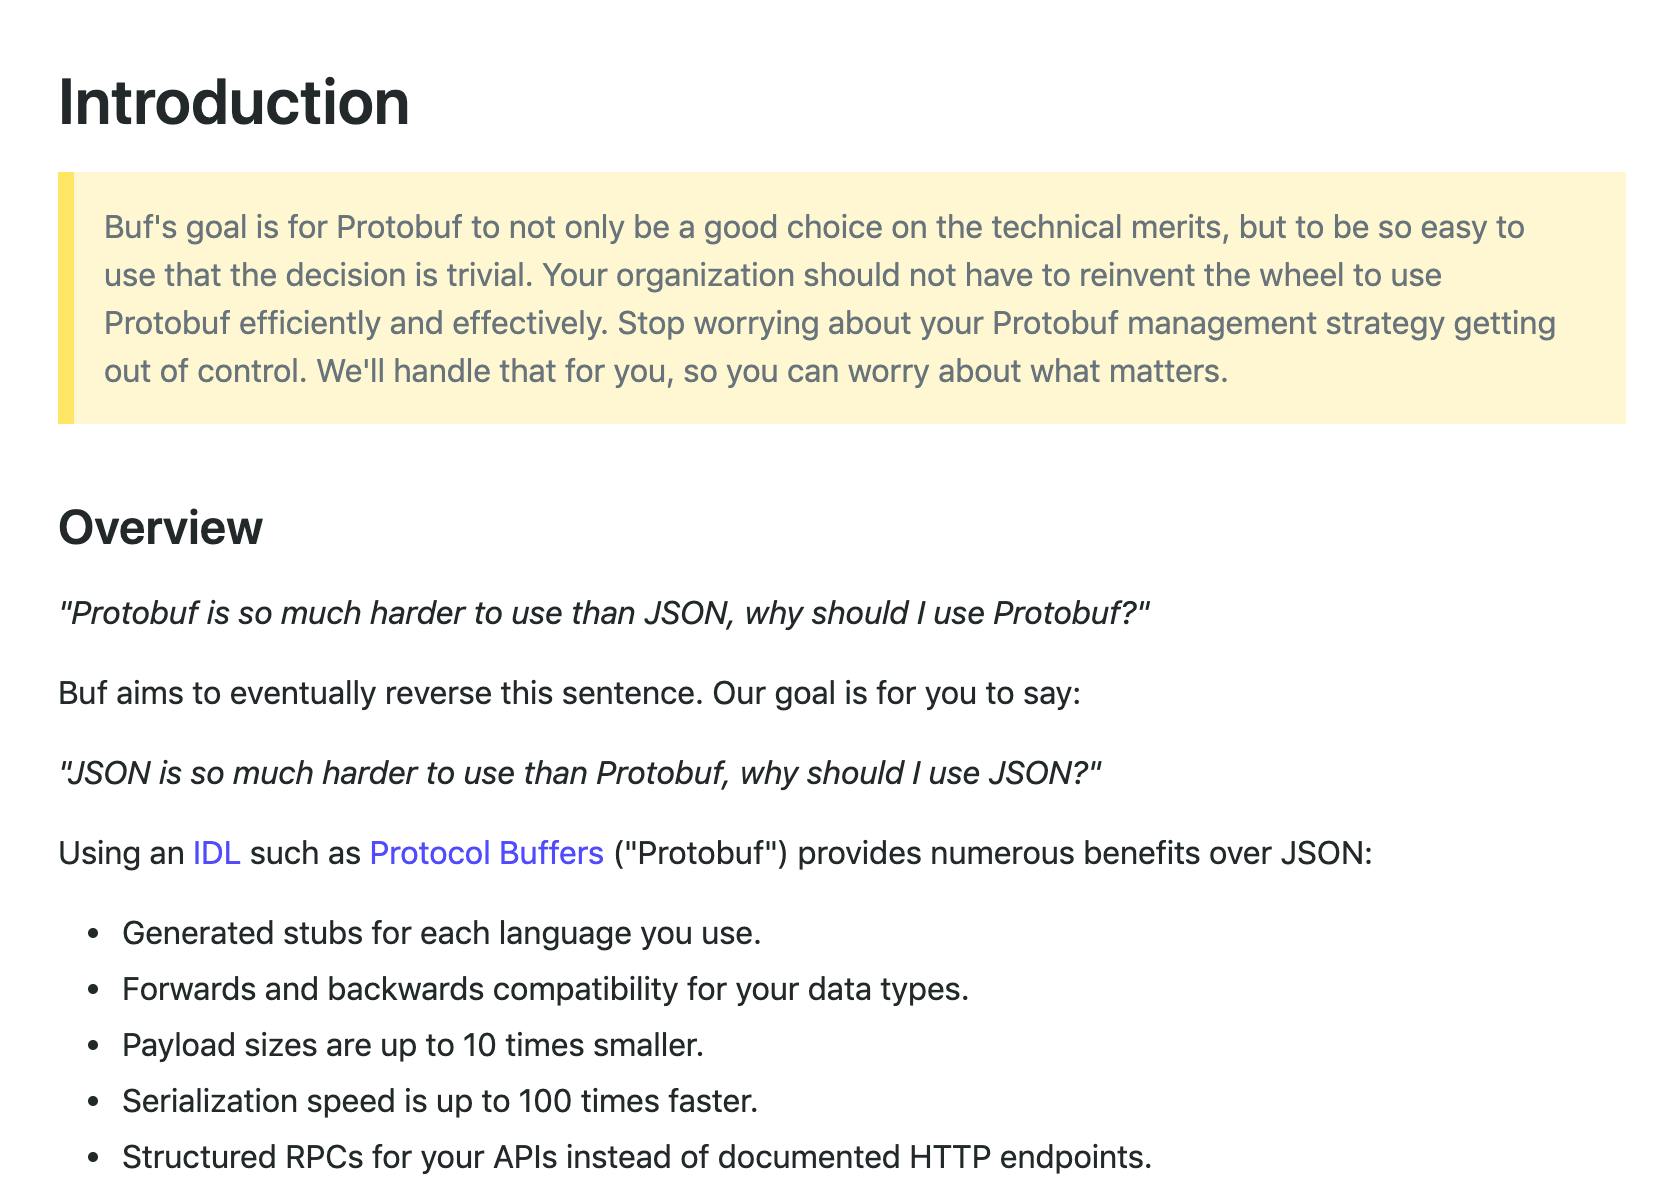This screenshot has height=1204, width=1676.
Task: Open the Protocol Buffers link
Action: tap(487, 853)
